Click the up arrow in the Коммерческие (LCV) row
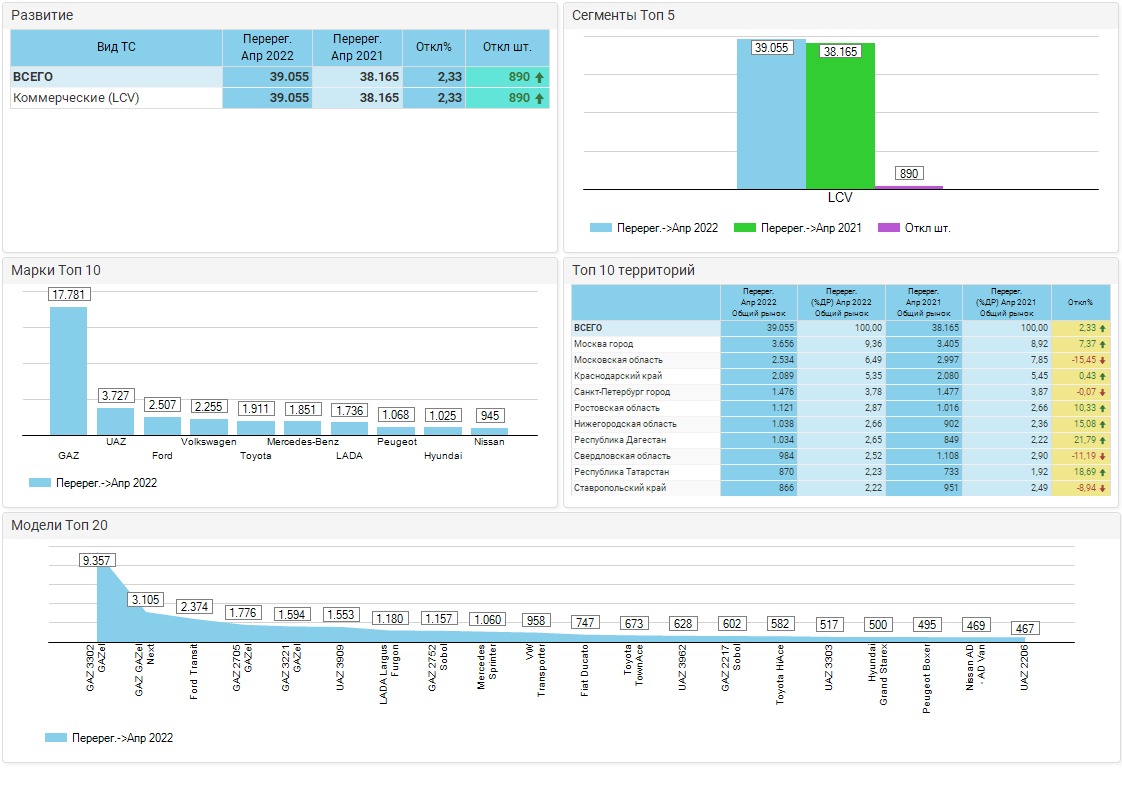The width and height of the screenshot is (1122, 793). [540, 98]
